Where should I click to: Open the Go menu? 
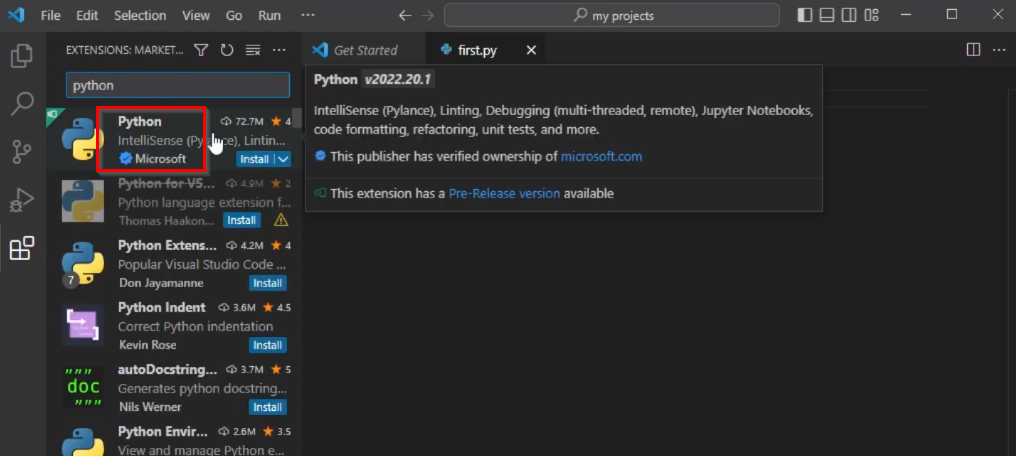point(234,15)
